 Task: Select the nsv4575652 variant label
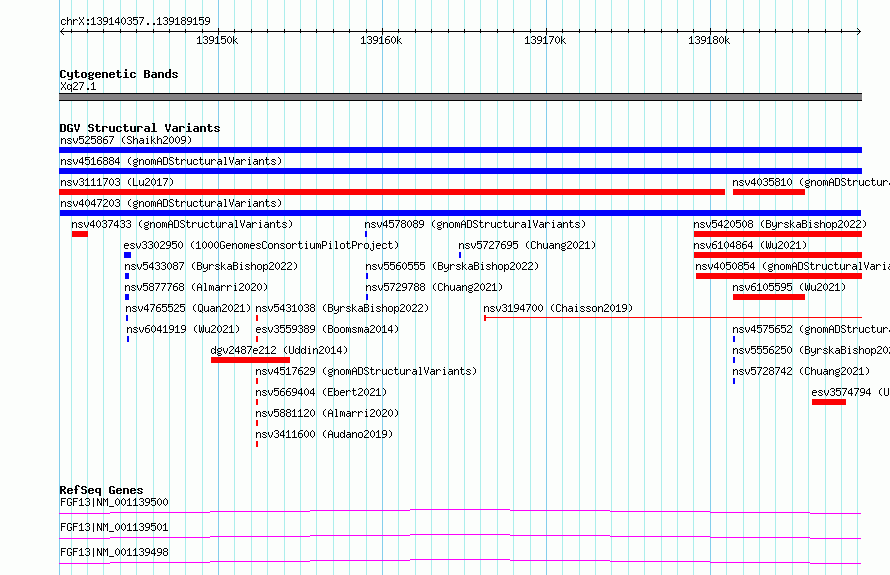pos(811,329)
